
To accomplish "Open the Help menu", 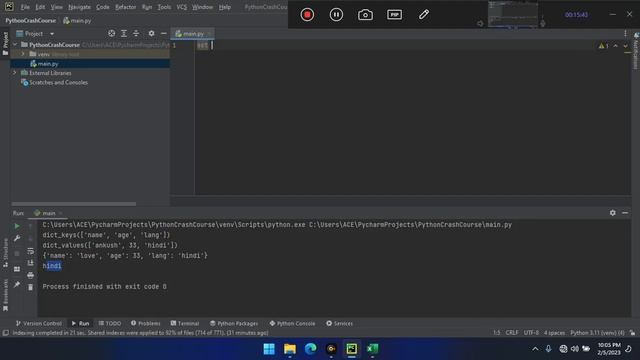I will pyautogui.click(x=224, y=7).
